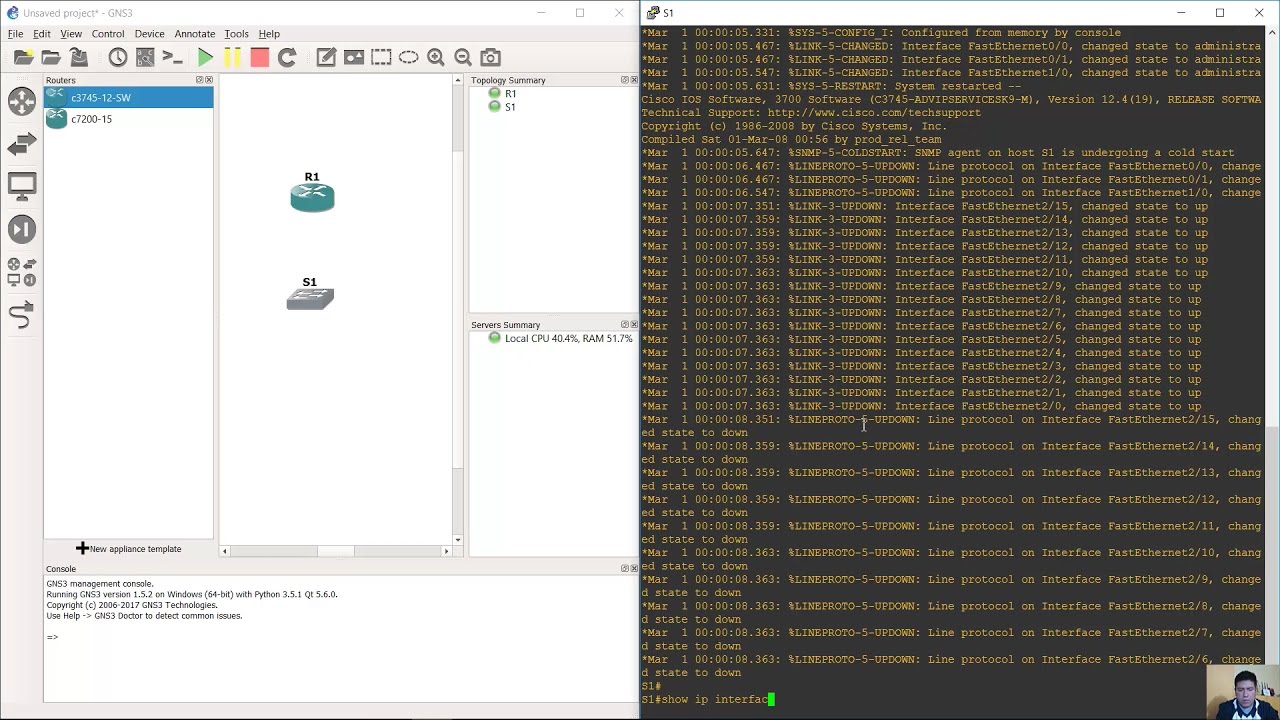1280x720 pixels.
Task: Close the Routers panel
Action: [x=209, y=80]
